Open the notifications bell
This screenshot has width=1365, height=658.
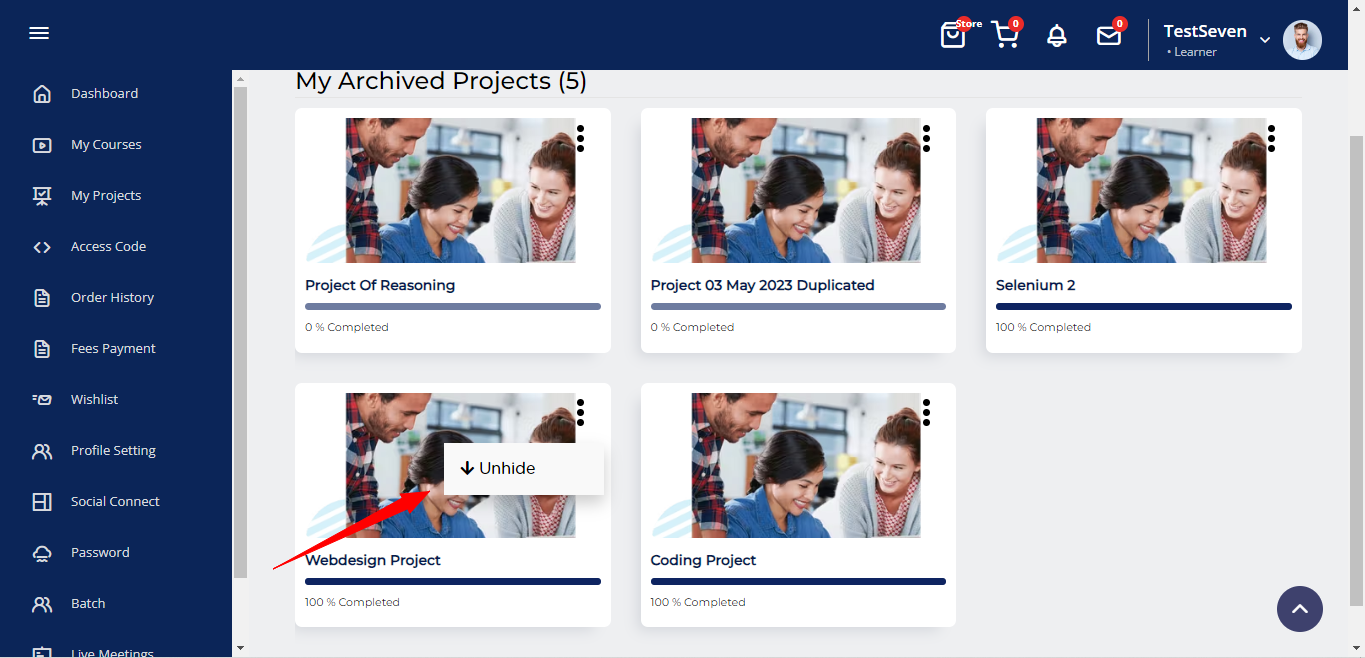pos(1057,36)
